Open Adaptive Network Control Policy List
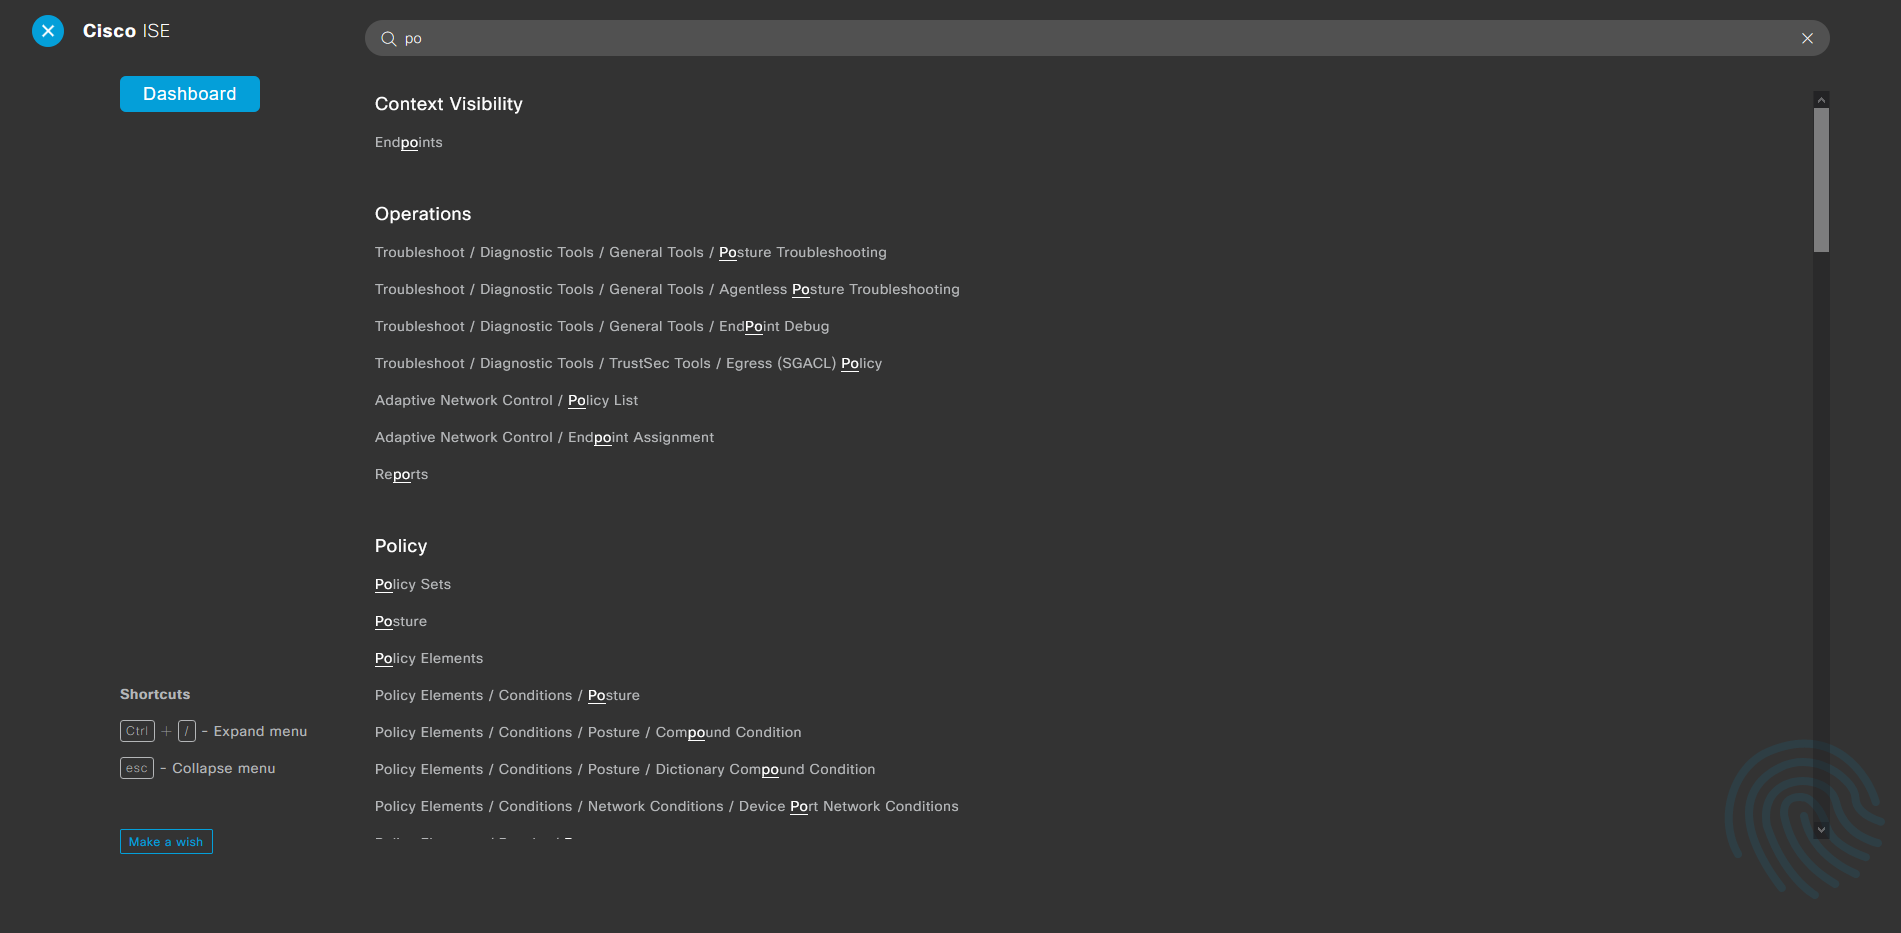The width and height of the screenshot is (1901, 933). click(506, 401)
